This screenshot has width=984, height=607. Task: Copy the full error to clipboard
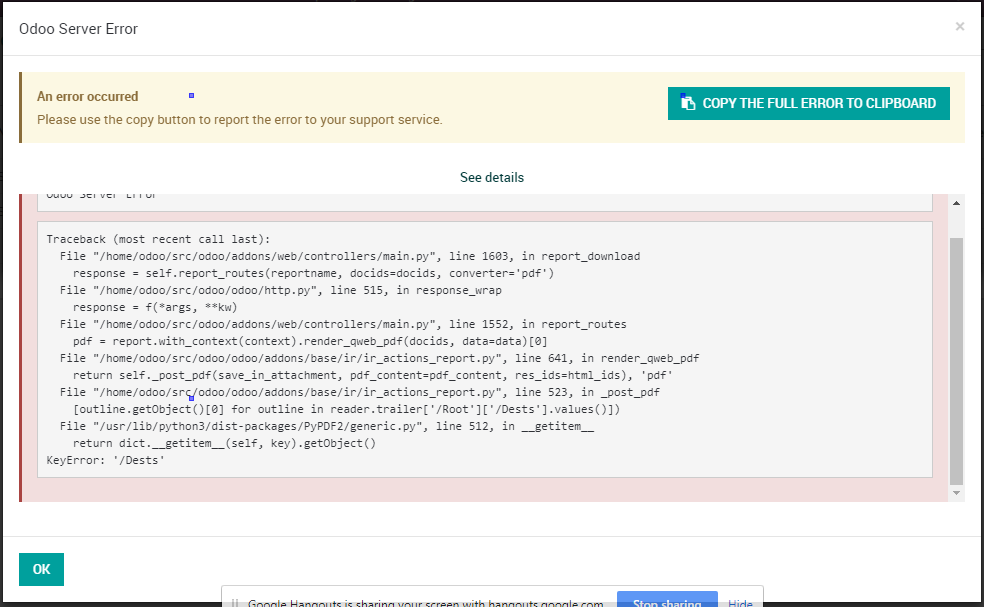point(808,102)
